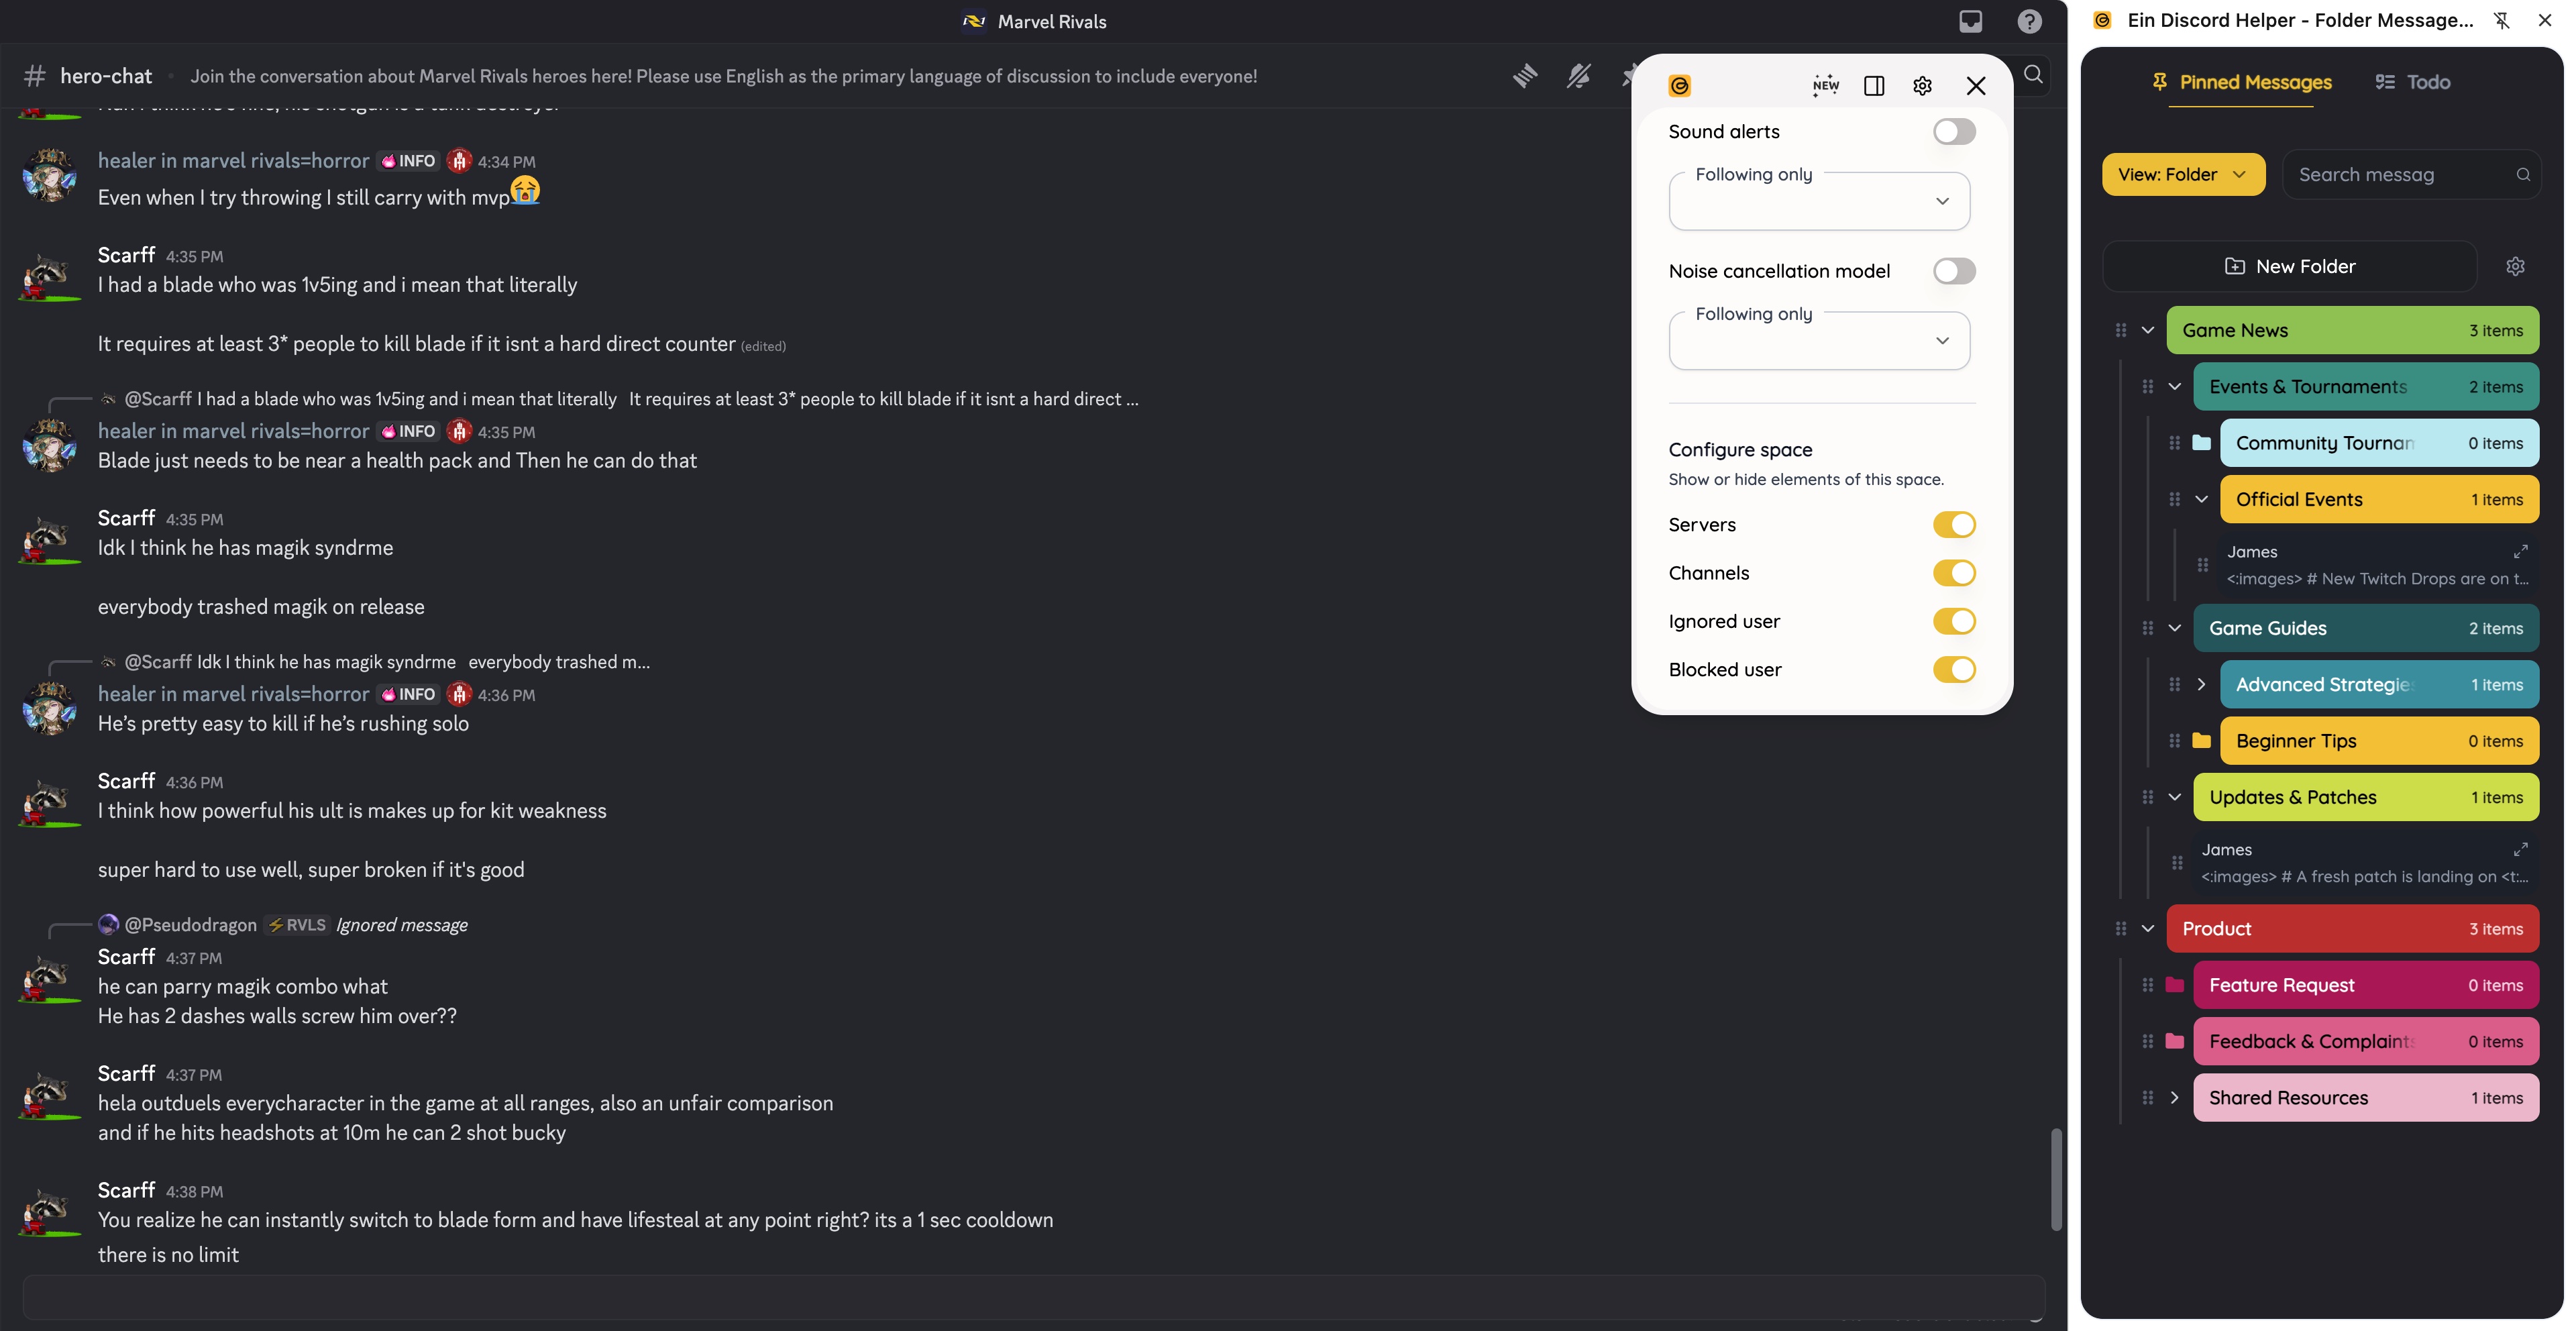Viewport: 2576px width, 1331px height.
Task: Disable the Servers toggle
Action: [1953, 525]
